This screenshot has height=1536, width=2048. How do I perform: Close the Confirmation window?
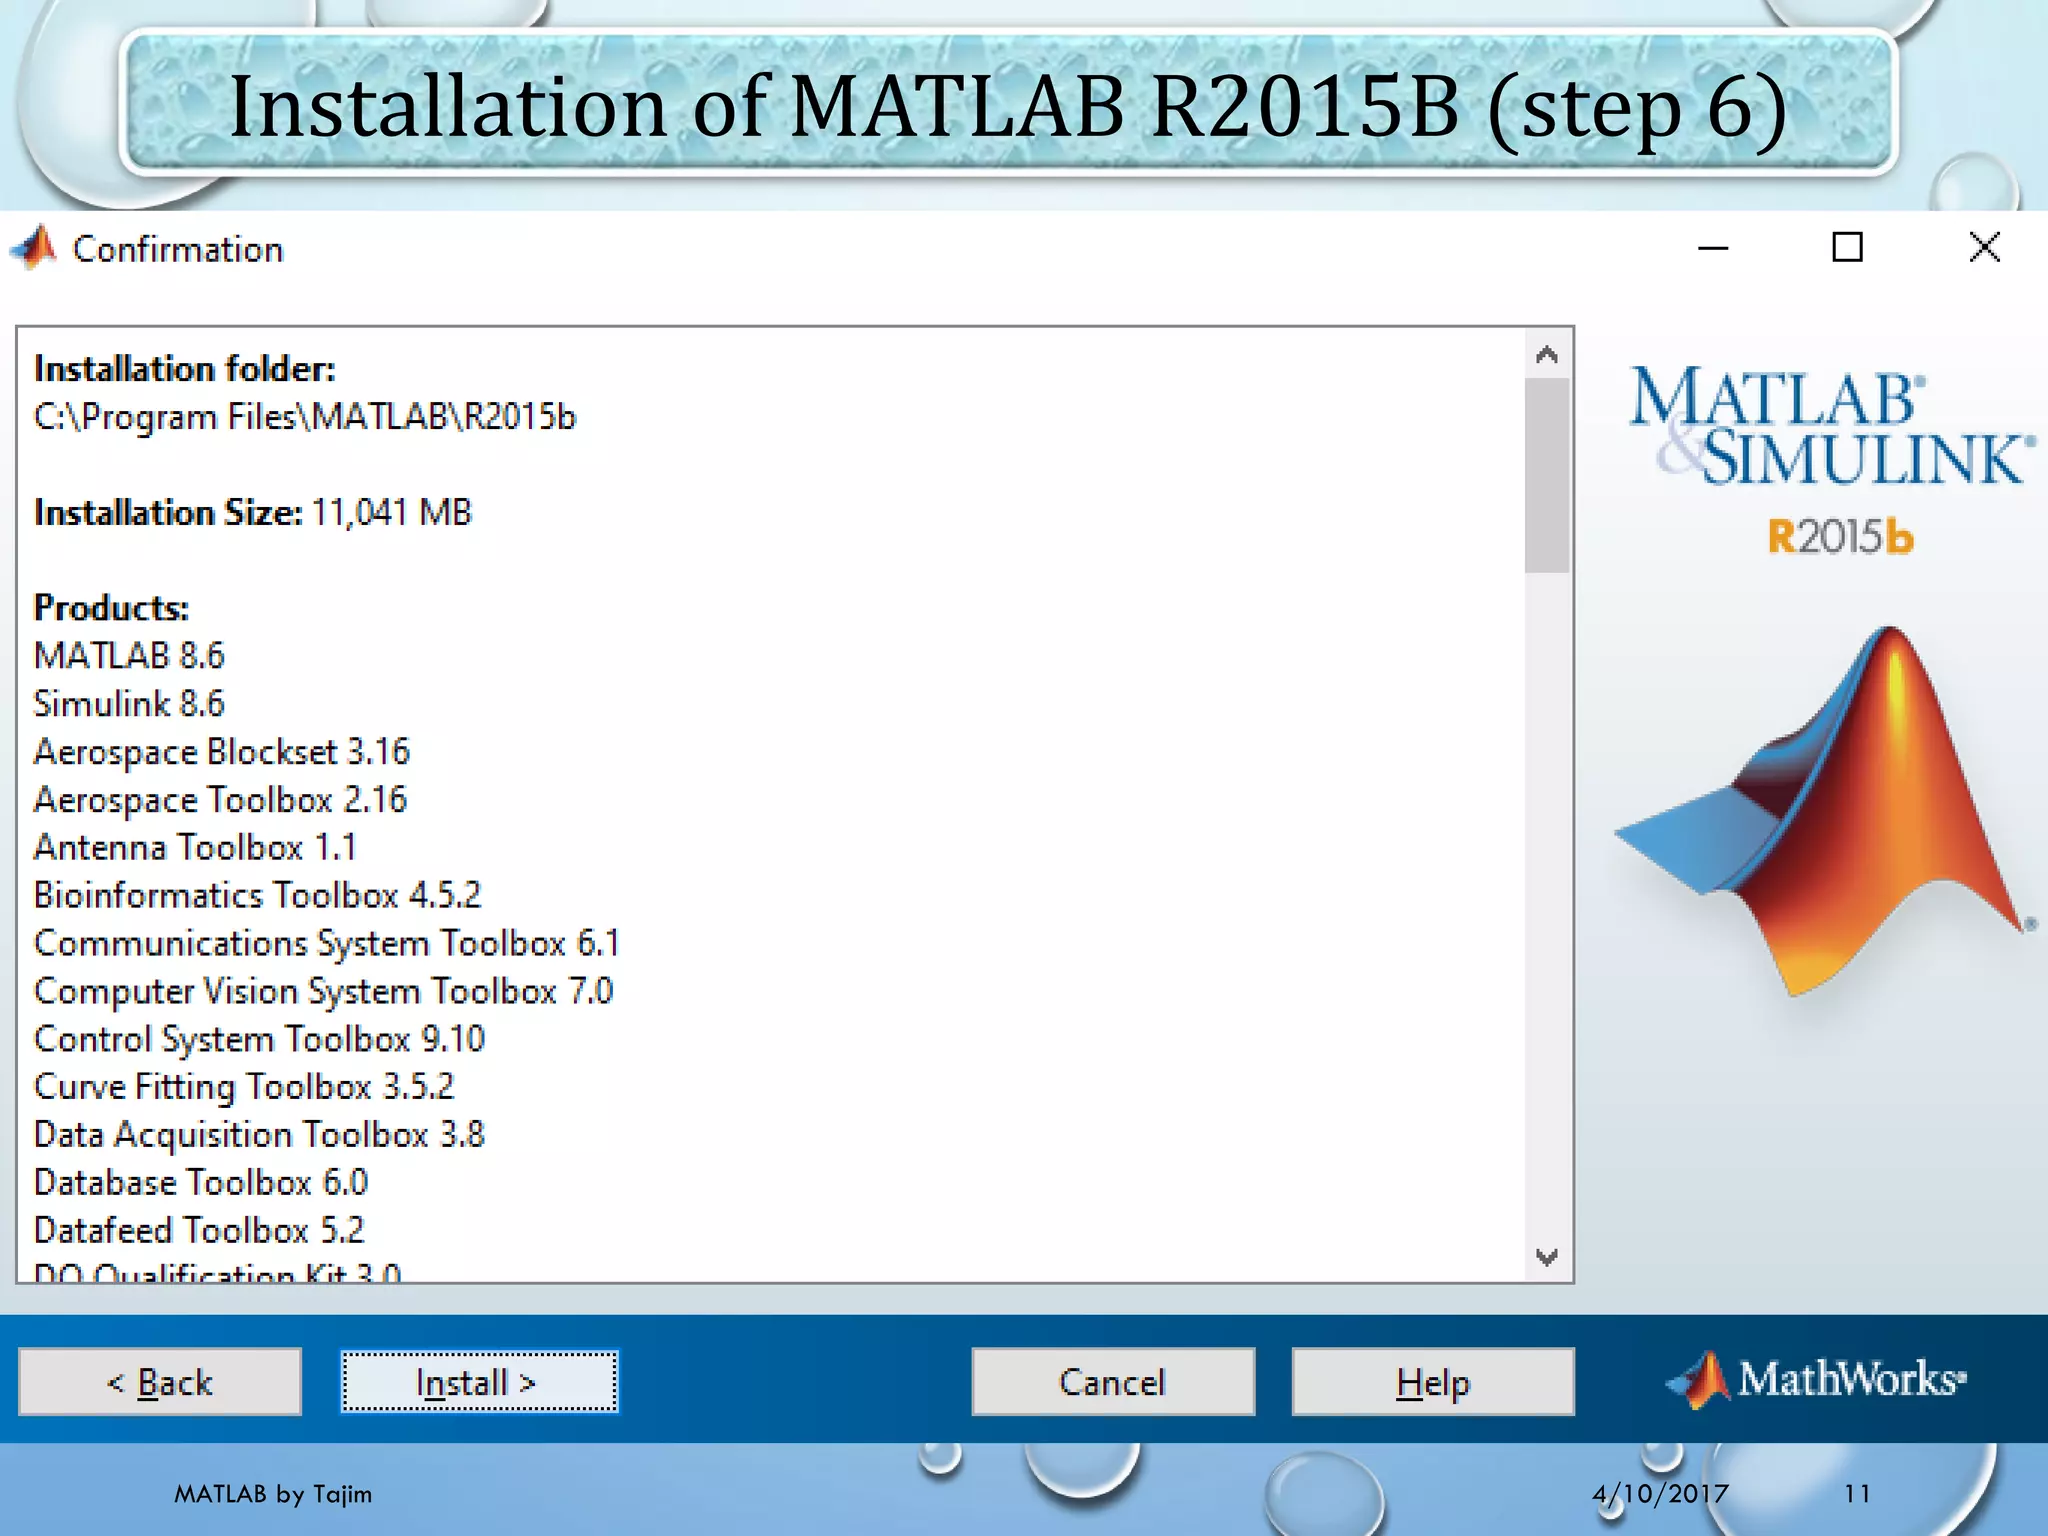[x=1984, y=247]
